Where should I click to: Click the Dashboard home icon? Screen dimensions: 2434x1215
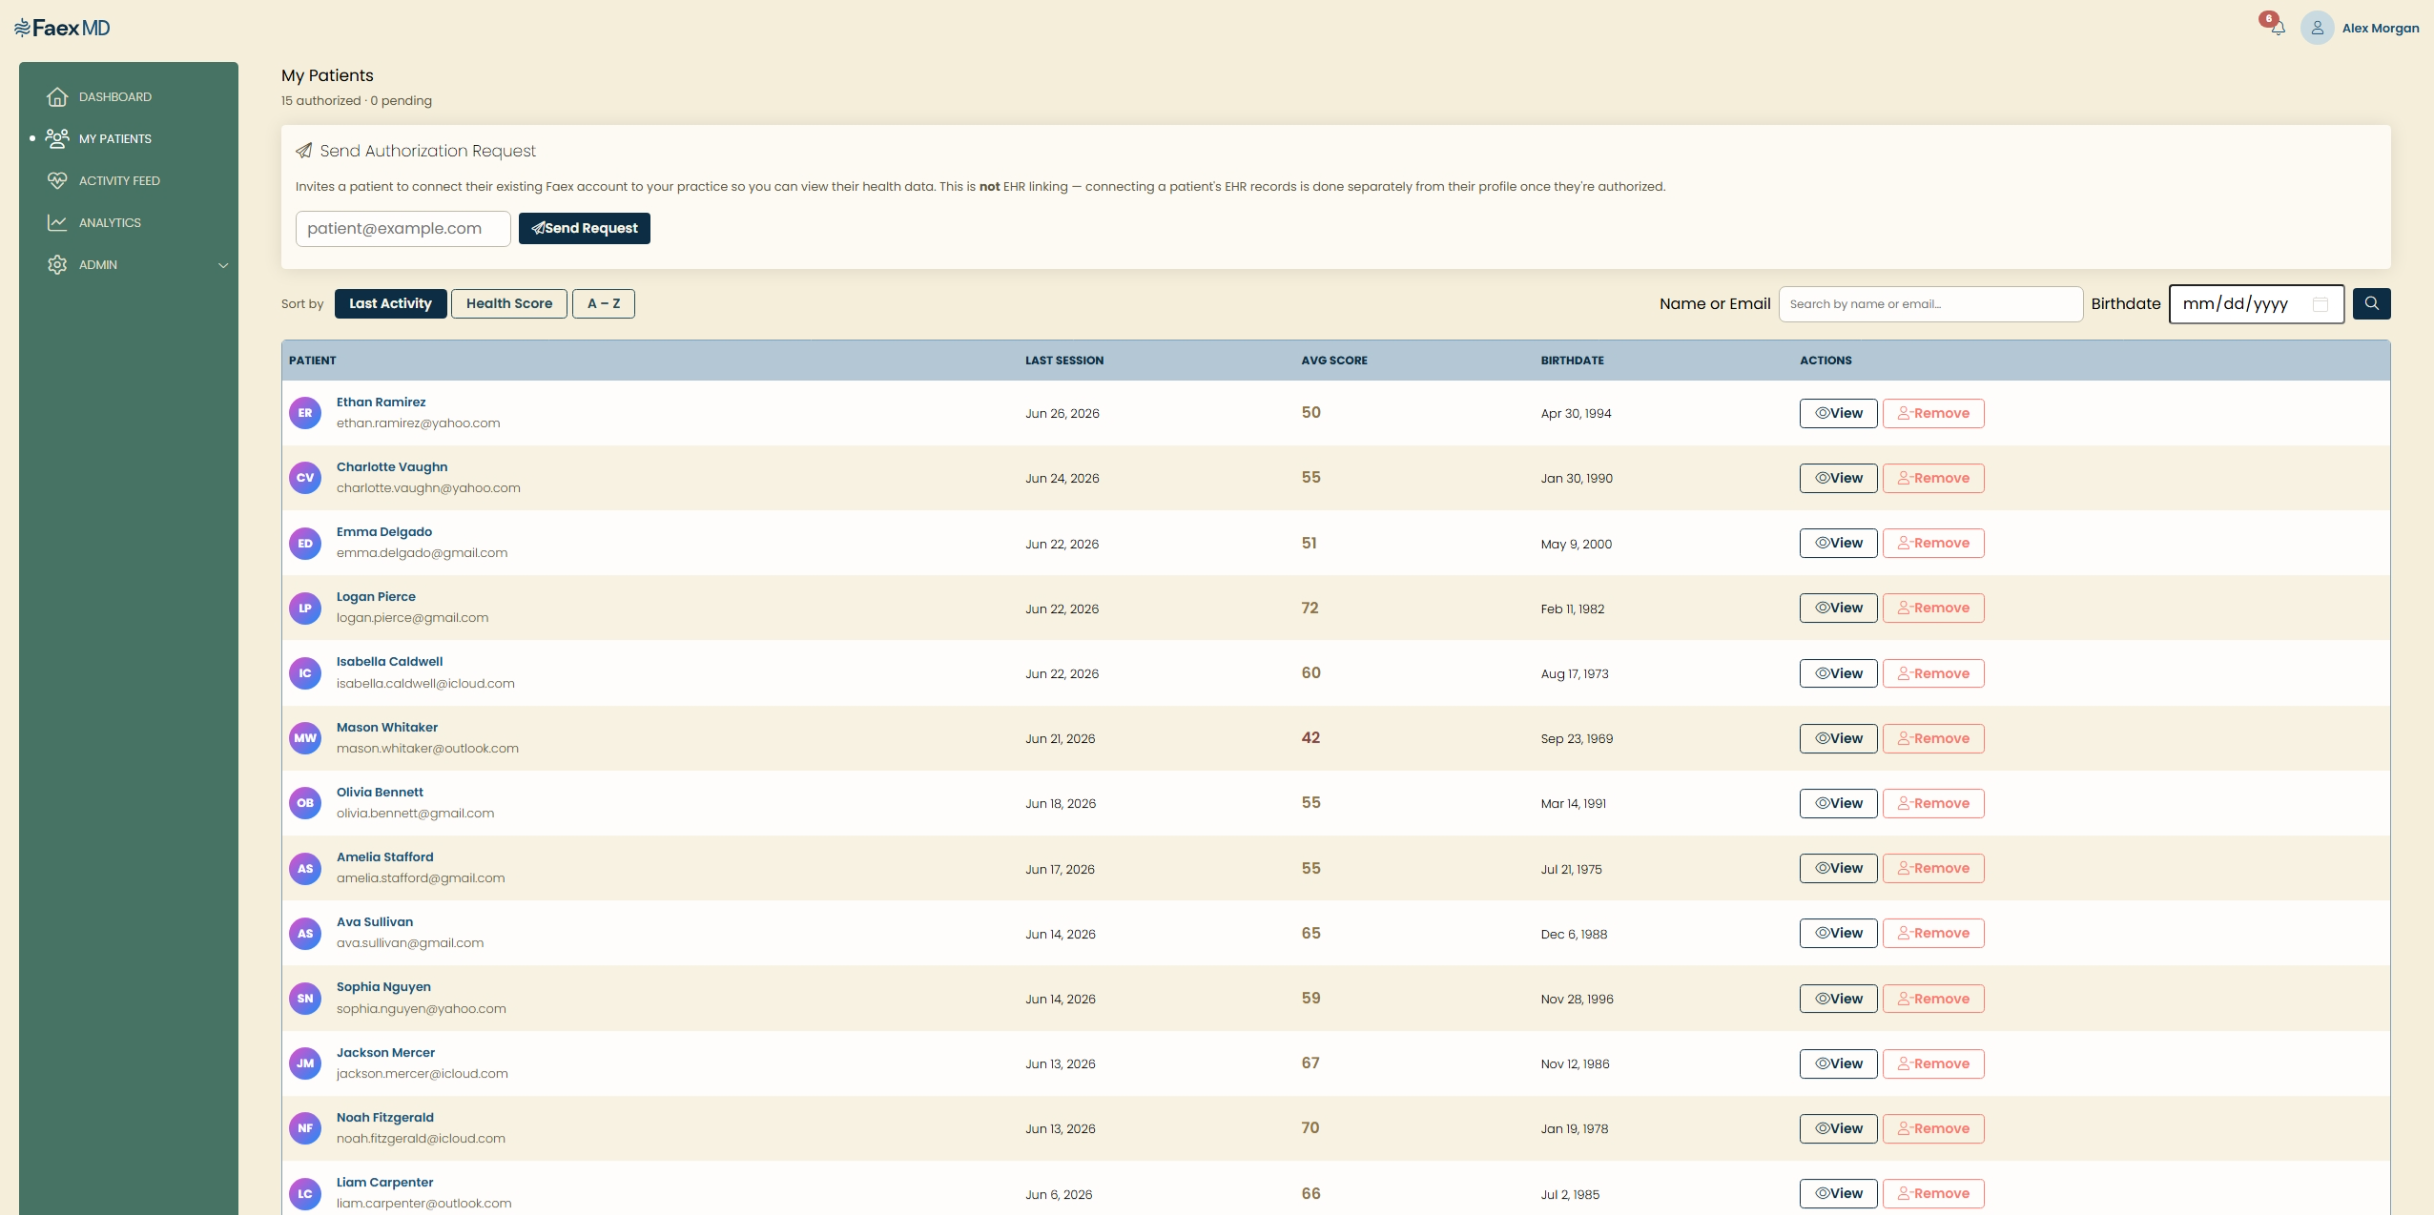[x=57, y=97]
